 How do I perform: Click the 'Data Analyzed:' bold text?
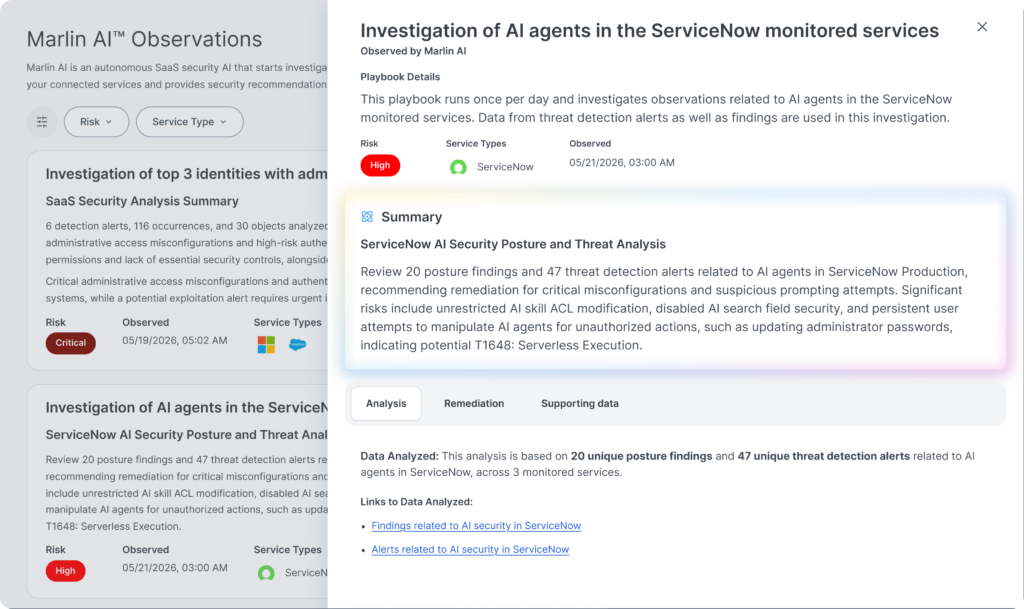click(x=400, y=456)
